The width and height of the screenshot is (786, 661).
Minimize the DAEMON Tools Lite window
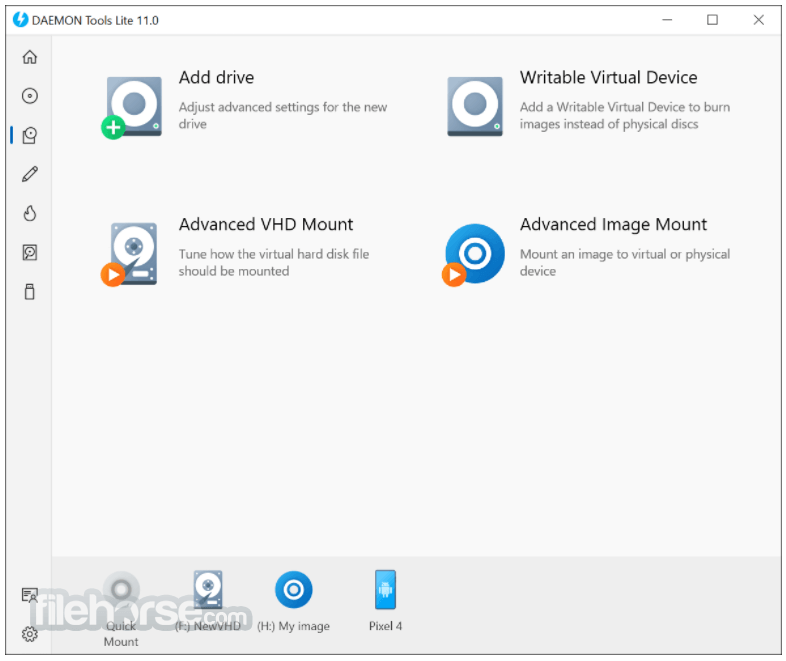click(x=667, y=20)
